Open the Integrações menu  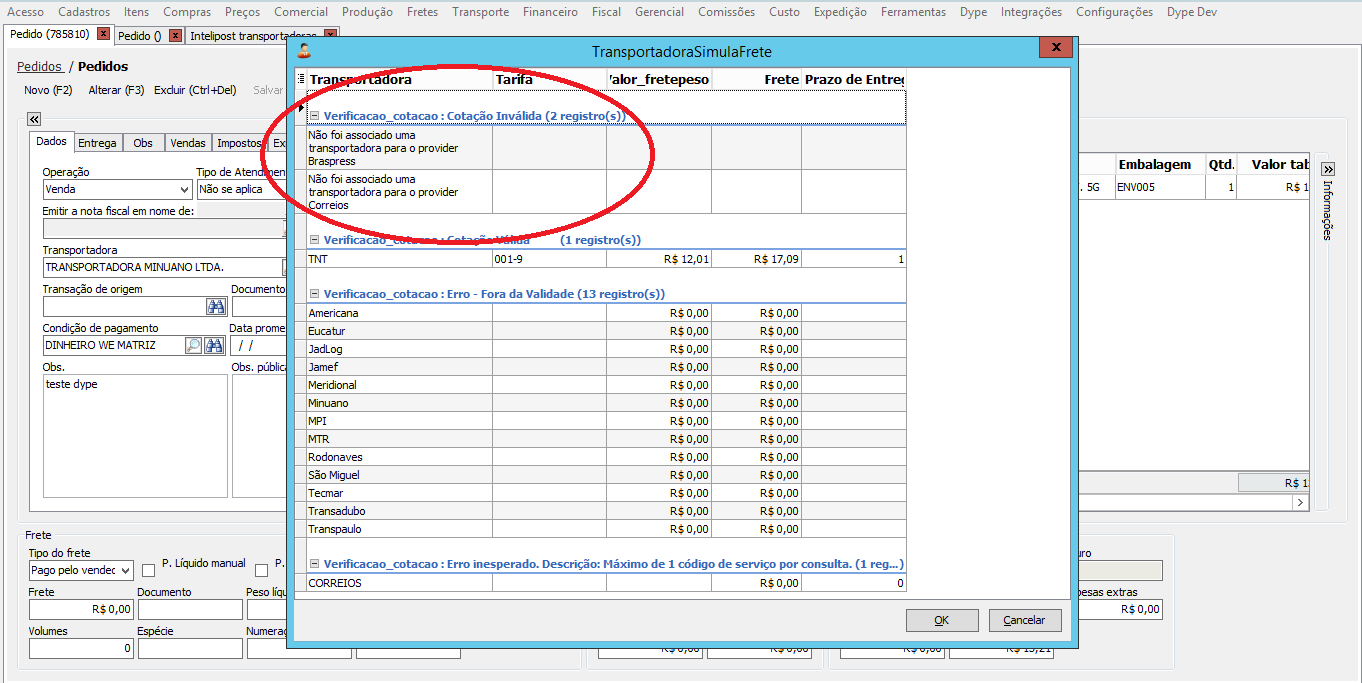coord(1031,12)
